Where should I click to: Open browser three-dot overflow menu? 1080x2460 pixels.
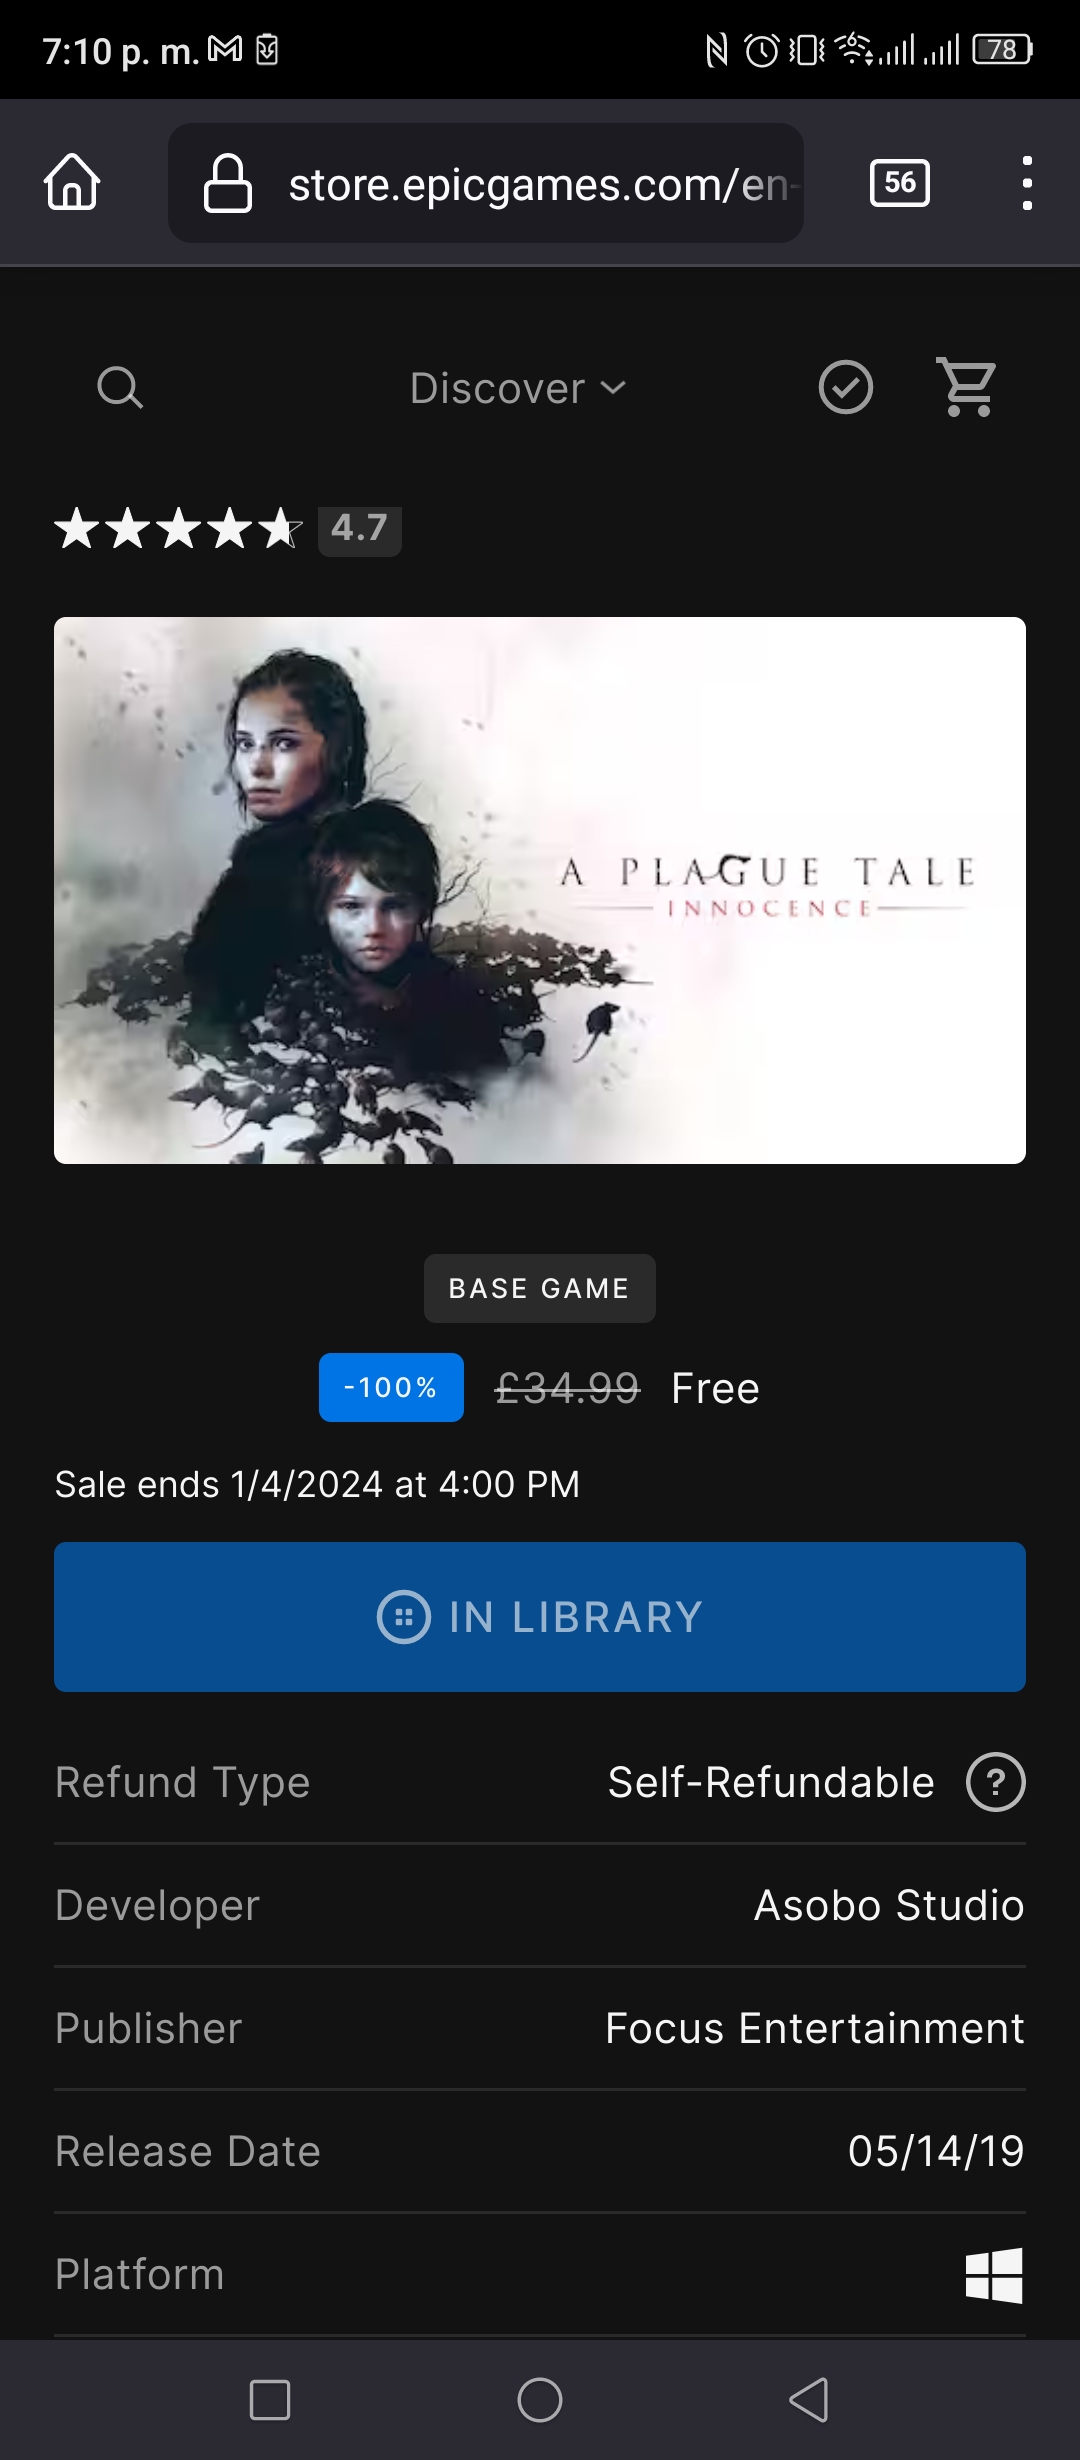[1027, 183]
